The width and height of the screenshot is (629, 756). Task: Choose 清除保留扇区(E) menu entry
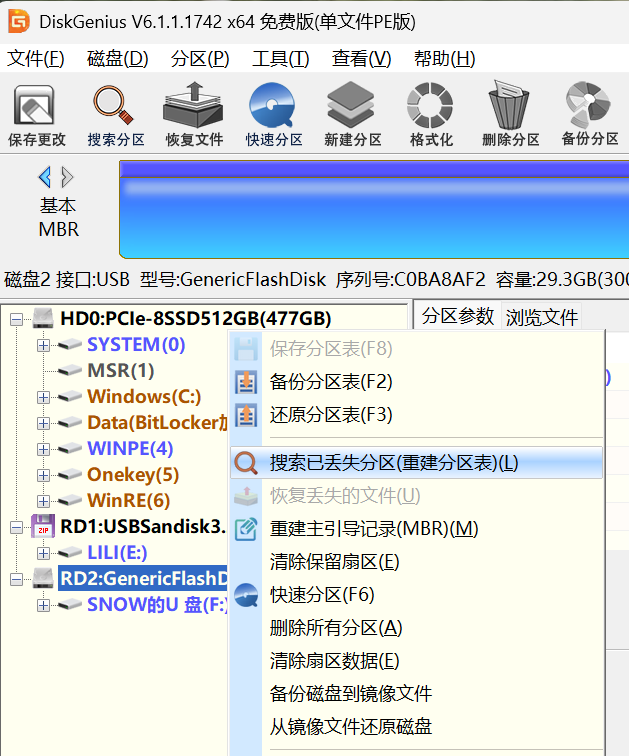[x=416, y=562]
